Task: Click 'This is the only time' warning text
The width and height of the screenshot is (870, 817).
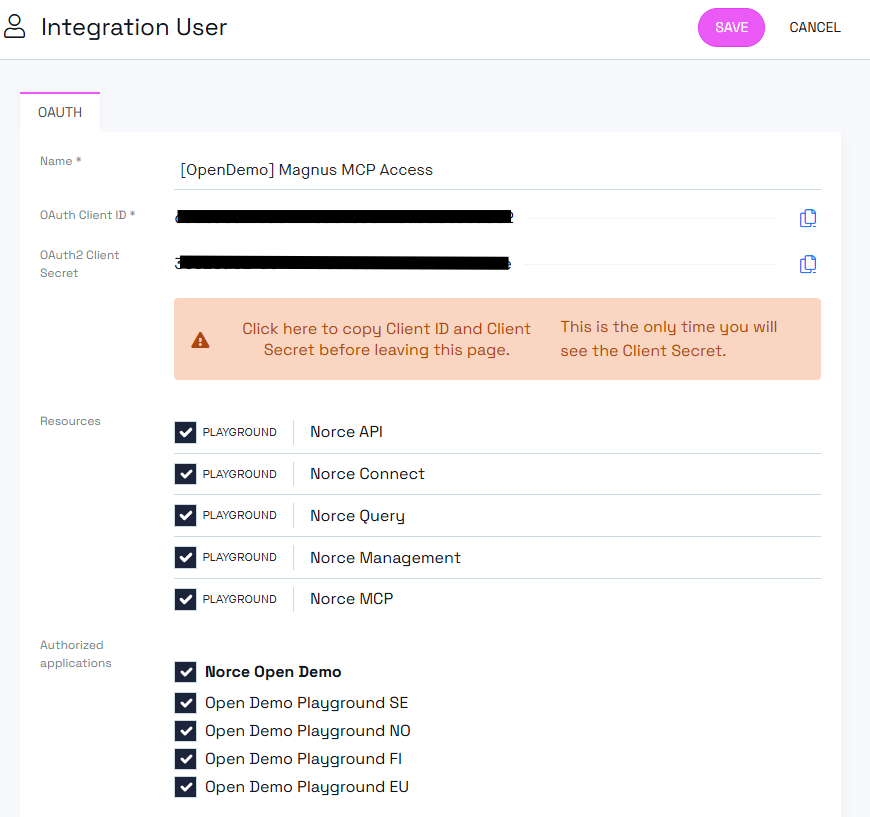Action: coord(669,339)
